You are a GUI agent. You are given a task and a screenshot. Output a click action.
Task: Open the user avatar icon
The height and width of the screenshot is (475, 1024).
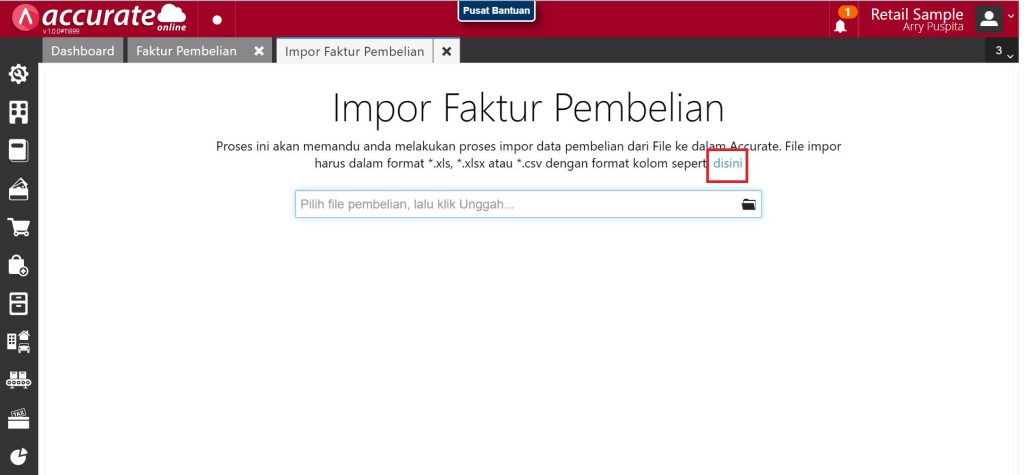989,19
